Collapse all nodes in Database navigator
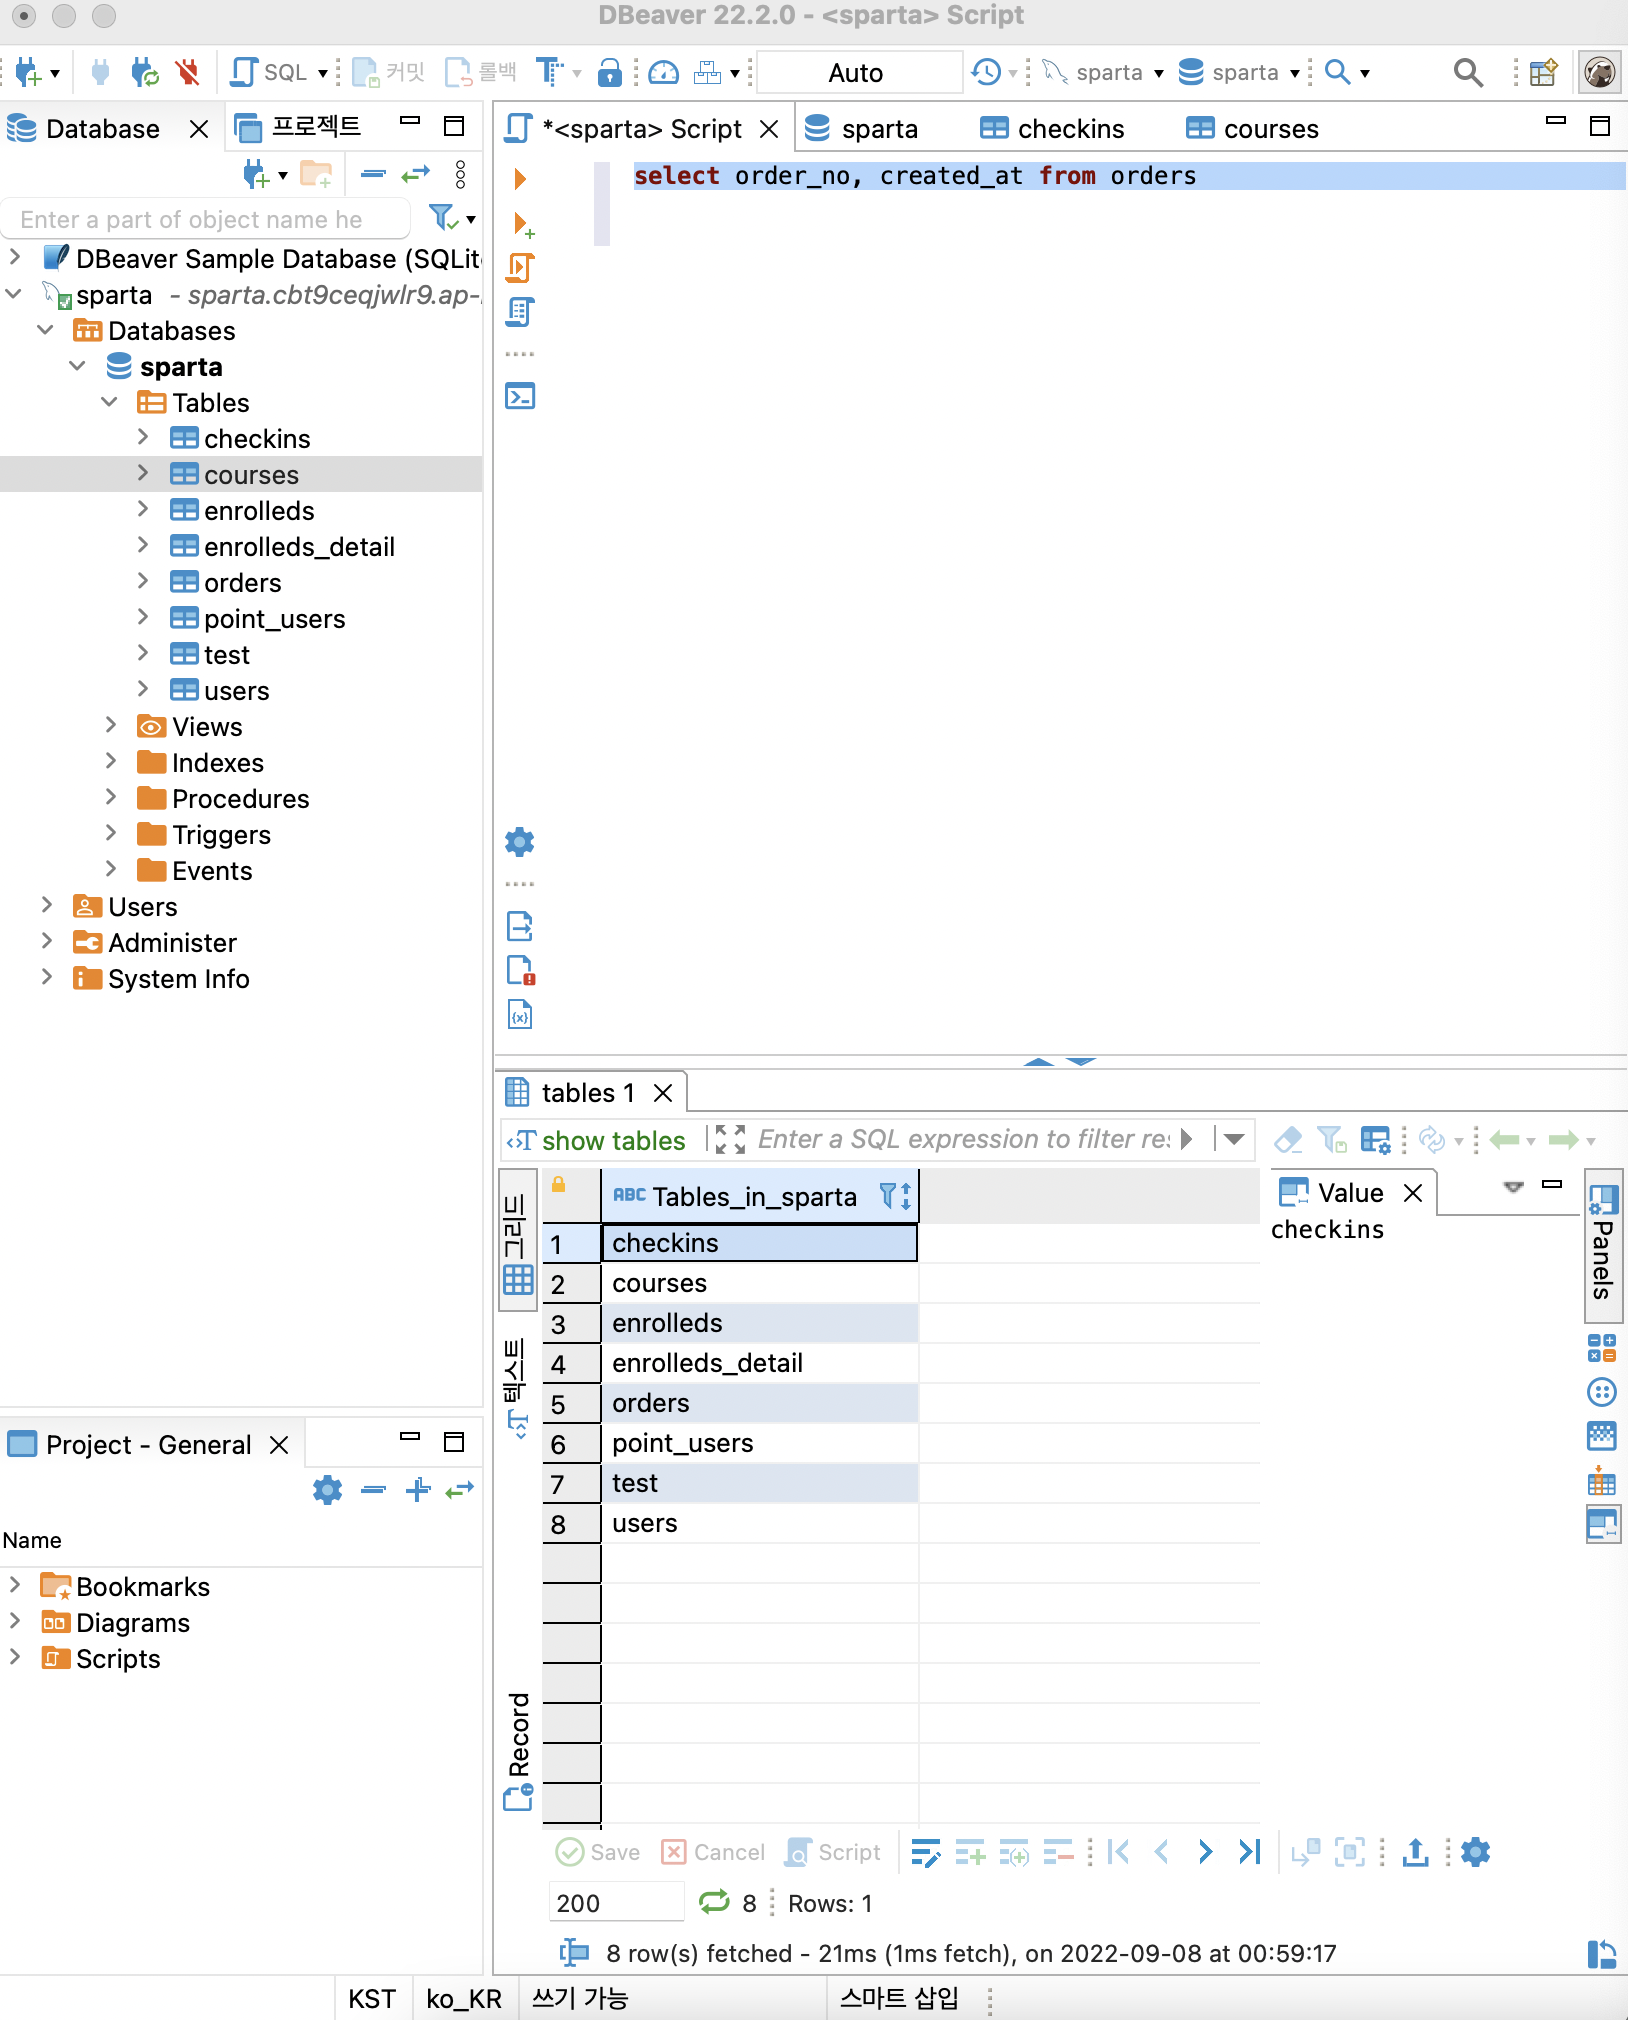The width and height of the screenshot is (1628, 2020). pos(373,175)
